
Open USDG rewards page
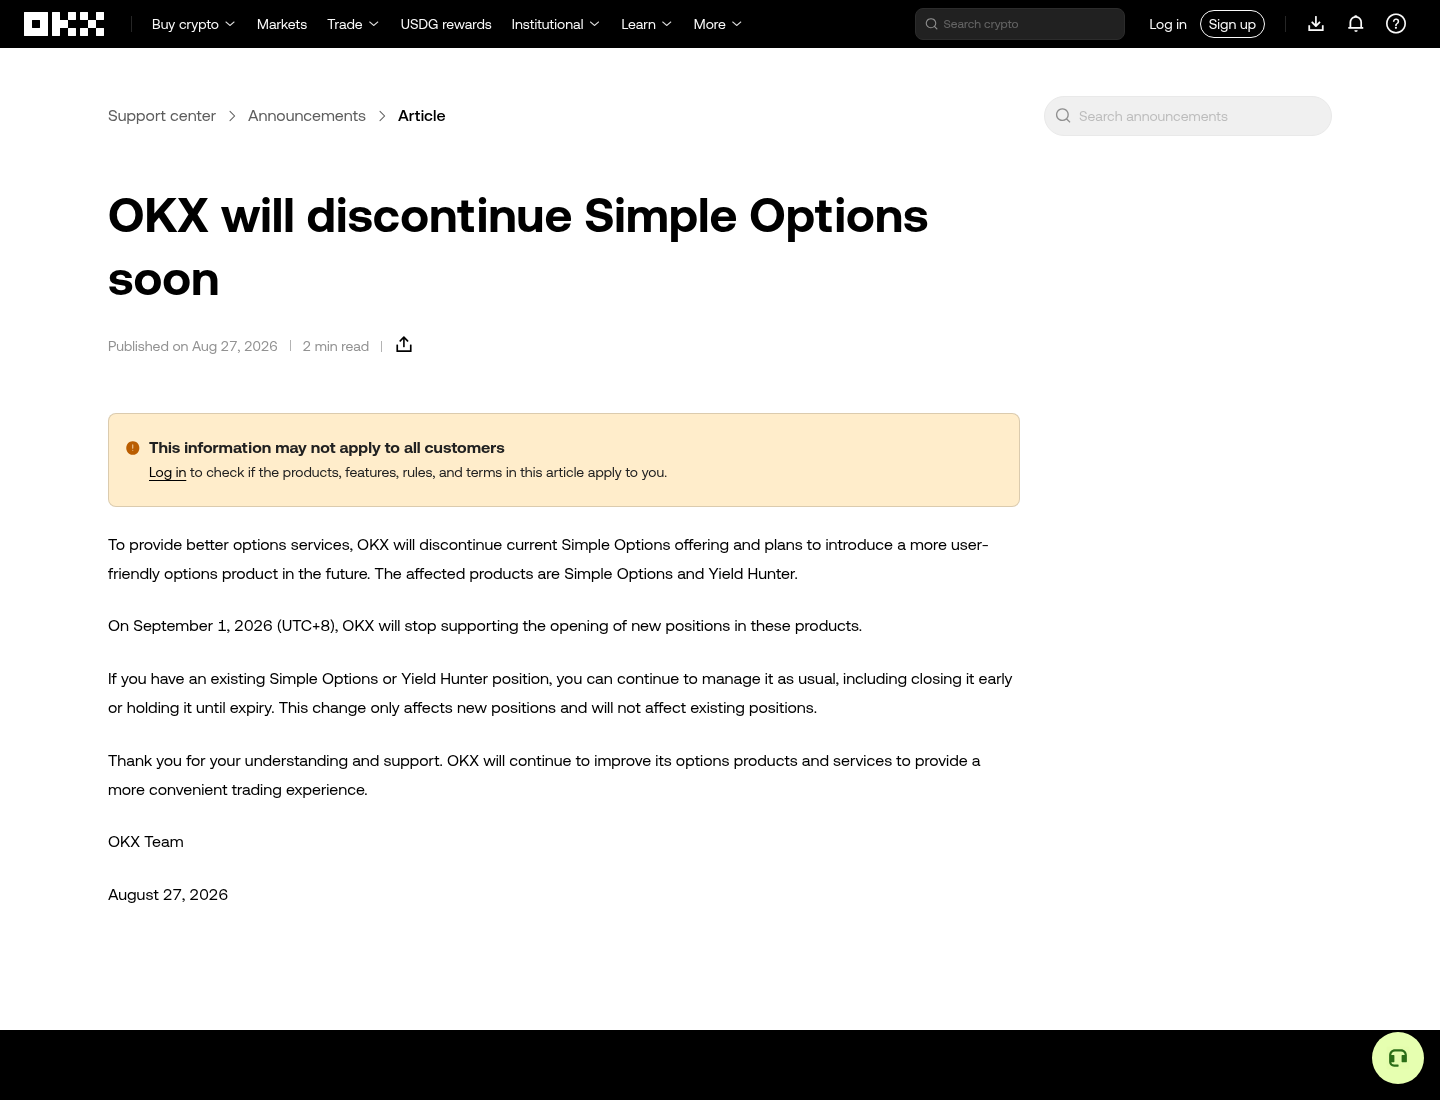pyautogui.click(x=446, y=24)
